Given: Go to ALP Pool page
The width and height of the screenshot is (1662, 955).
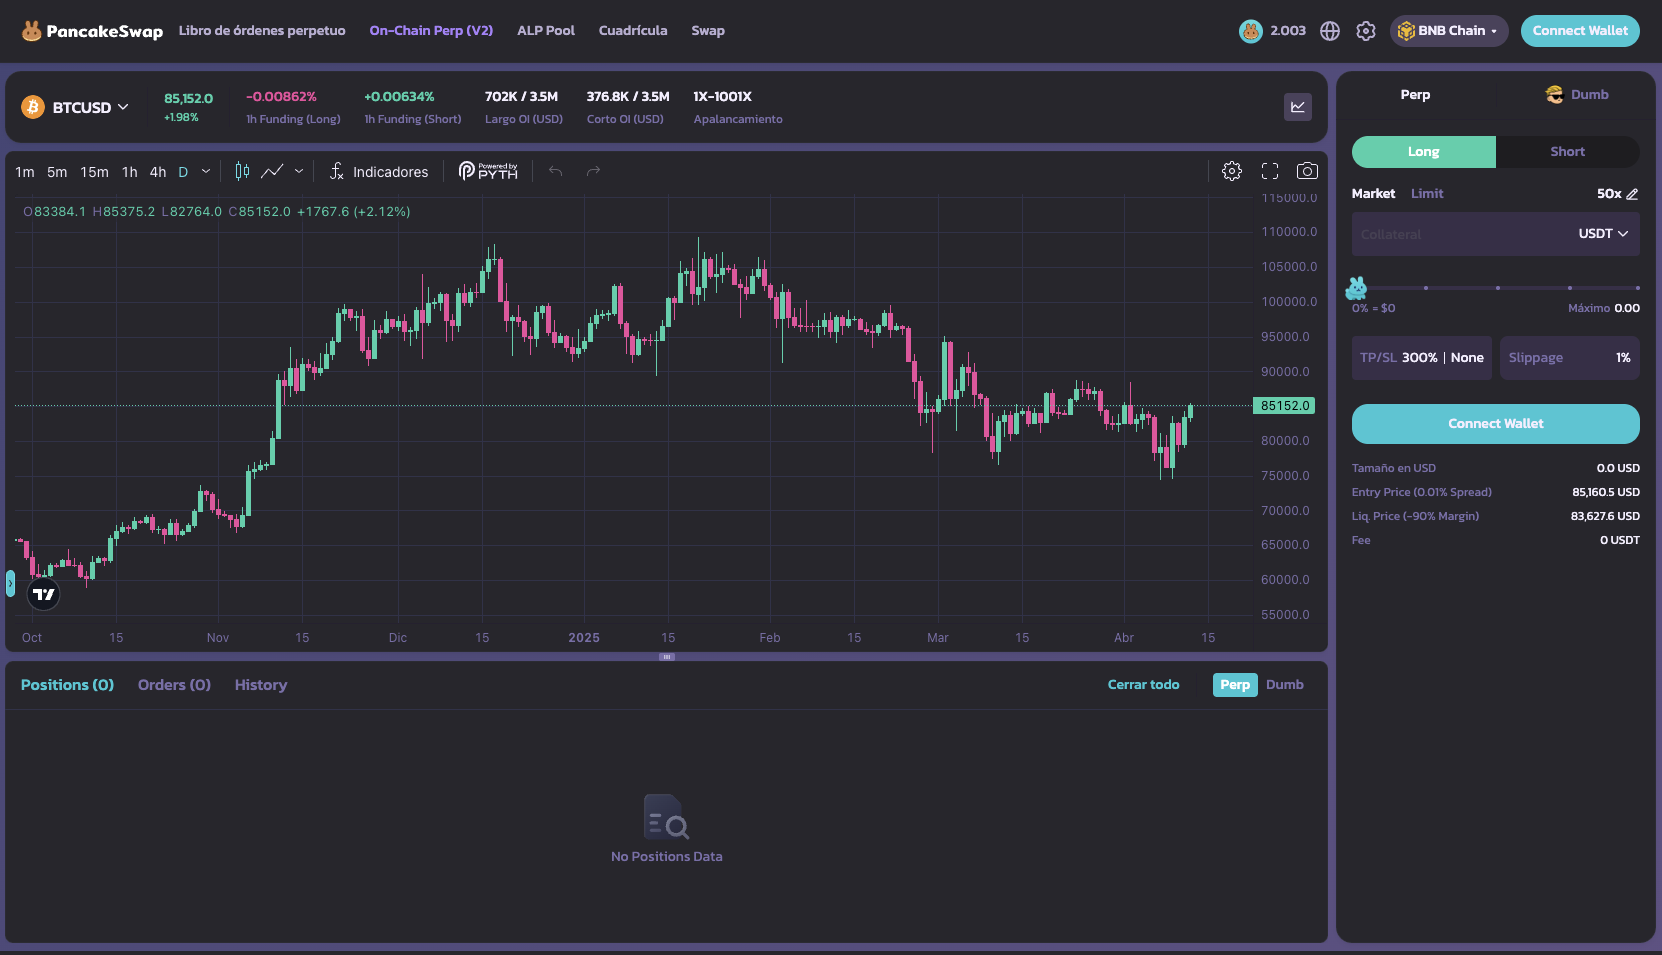Looking at the screenshot, I should coord(546,31).
